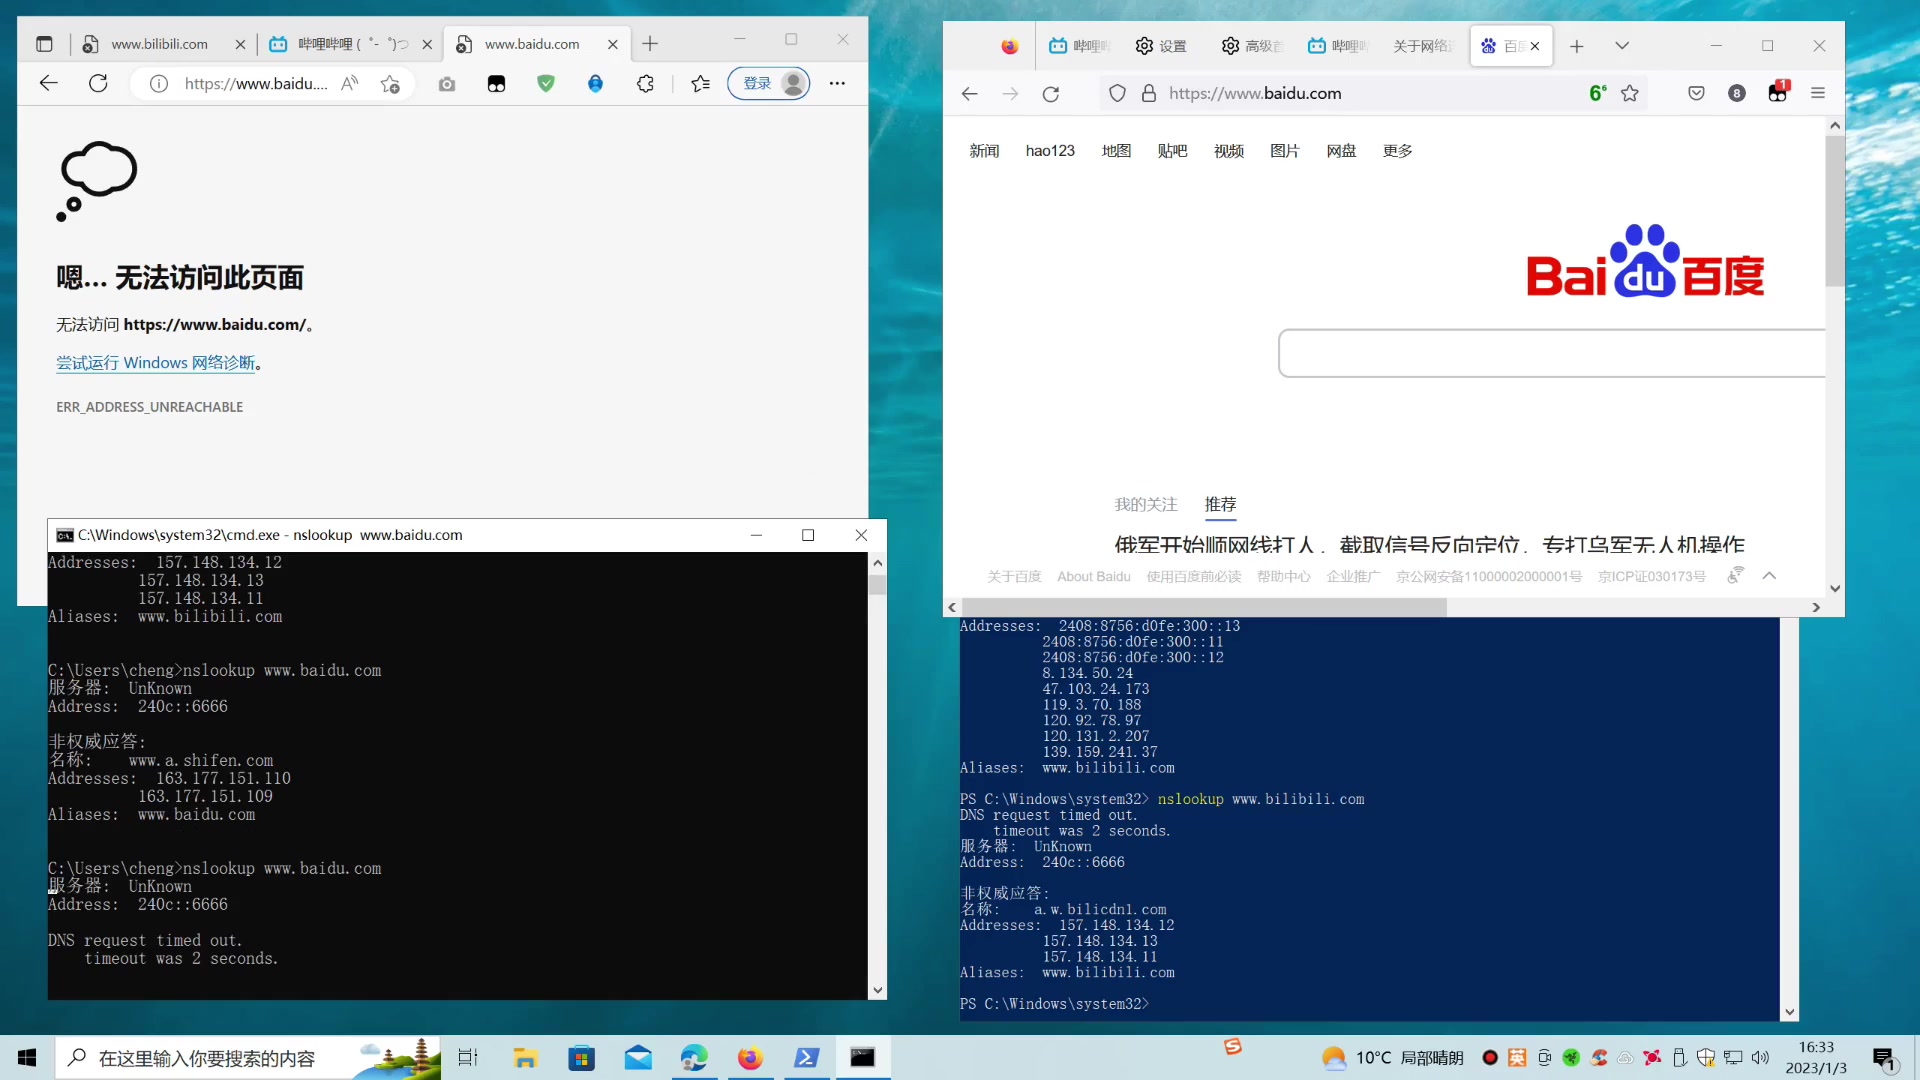The image size is (1920, 1080).
Task: Open Firefox tracking protection shield
Action: click(1117, 94)
